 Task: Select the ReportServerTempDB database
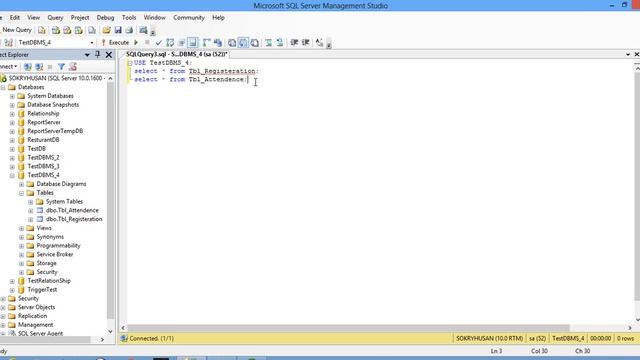click(55, 131)
